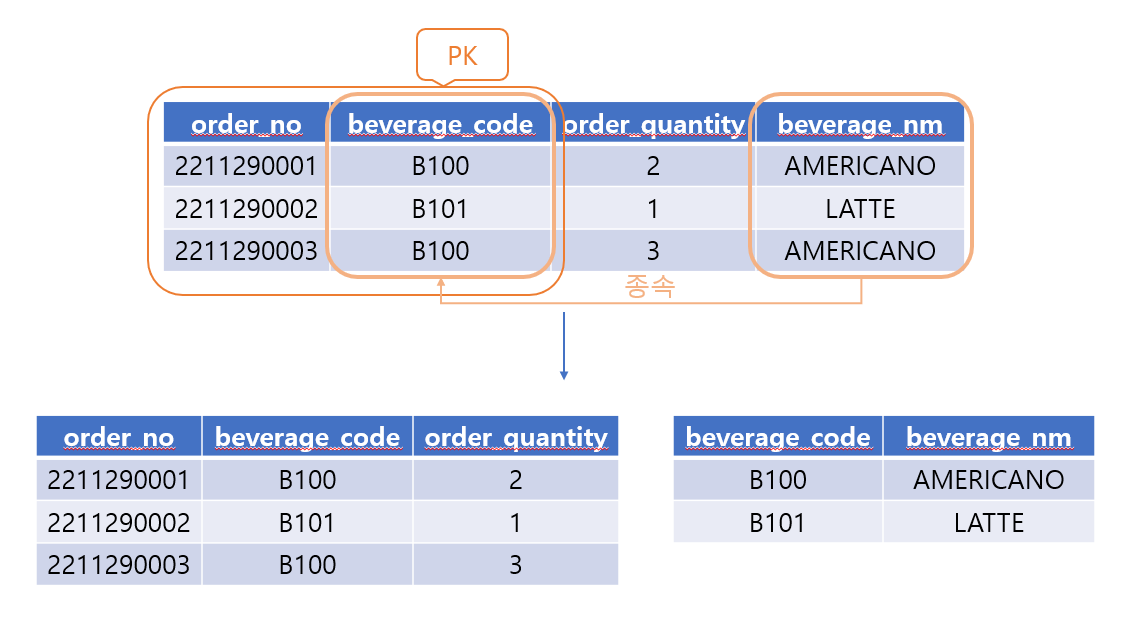Click B101 cell in the two-column table

(x=777, y=522)
